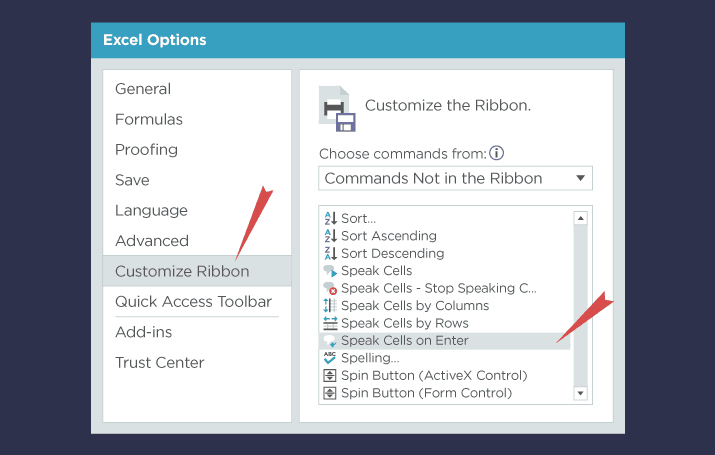The width and height of the screenshot is (715, 455).
Task: Click the Speak Cells by Rows icon
Action: [330, 323]
